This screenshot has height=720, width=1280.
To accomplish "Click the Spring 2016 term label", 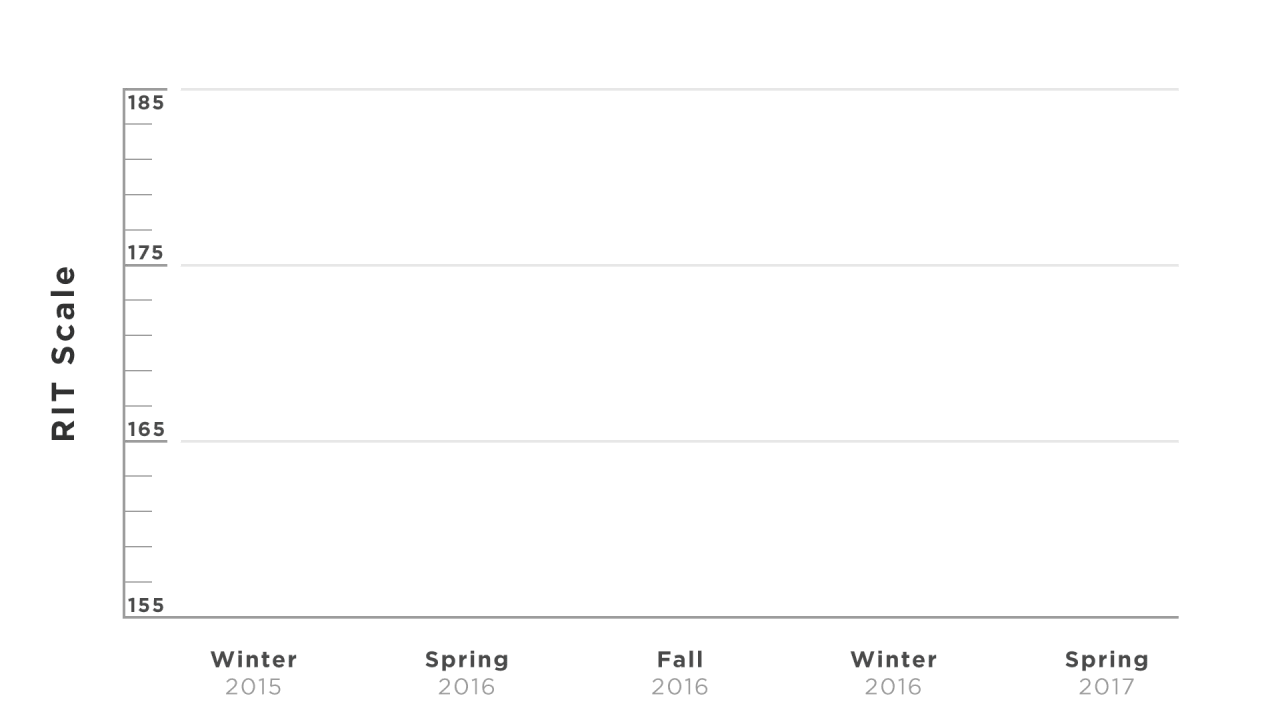I will click(x=467, y=673).
